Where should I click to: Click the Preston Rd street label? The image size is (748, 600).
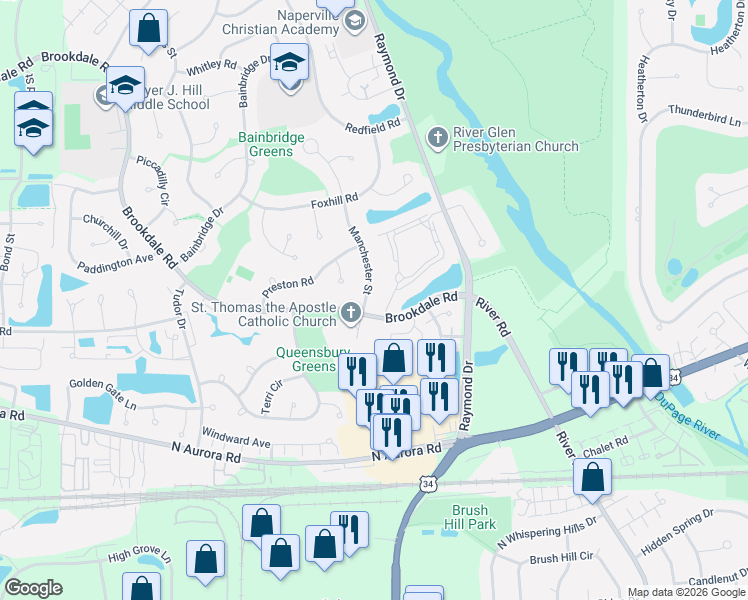point(288,286)
